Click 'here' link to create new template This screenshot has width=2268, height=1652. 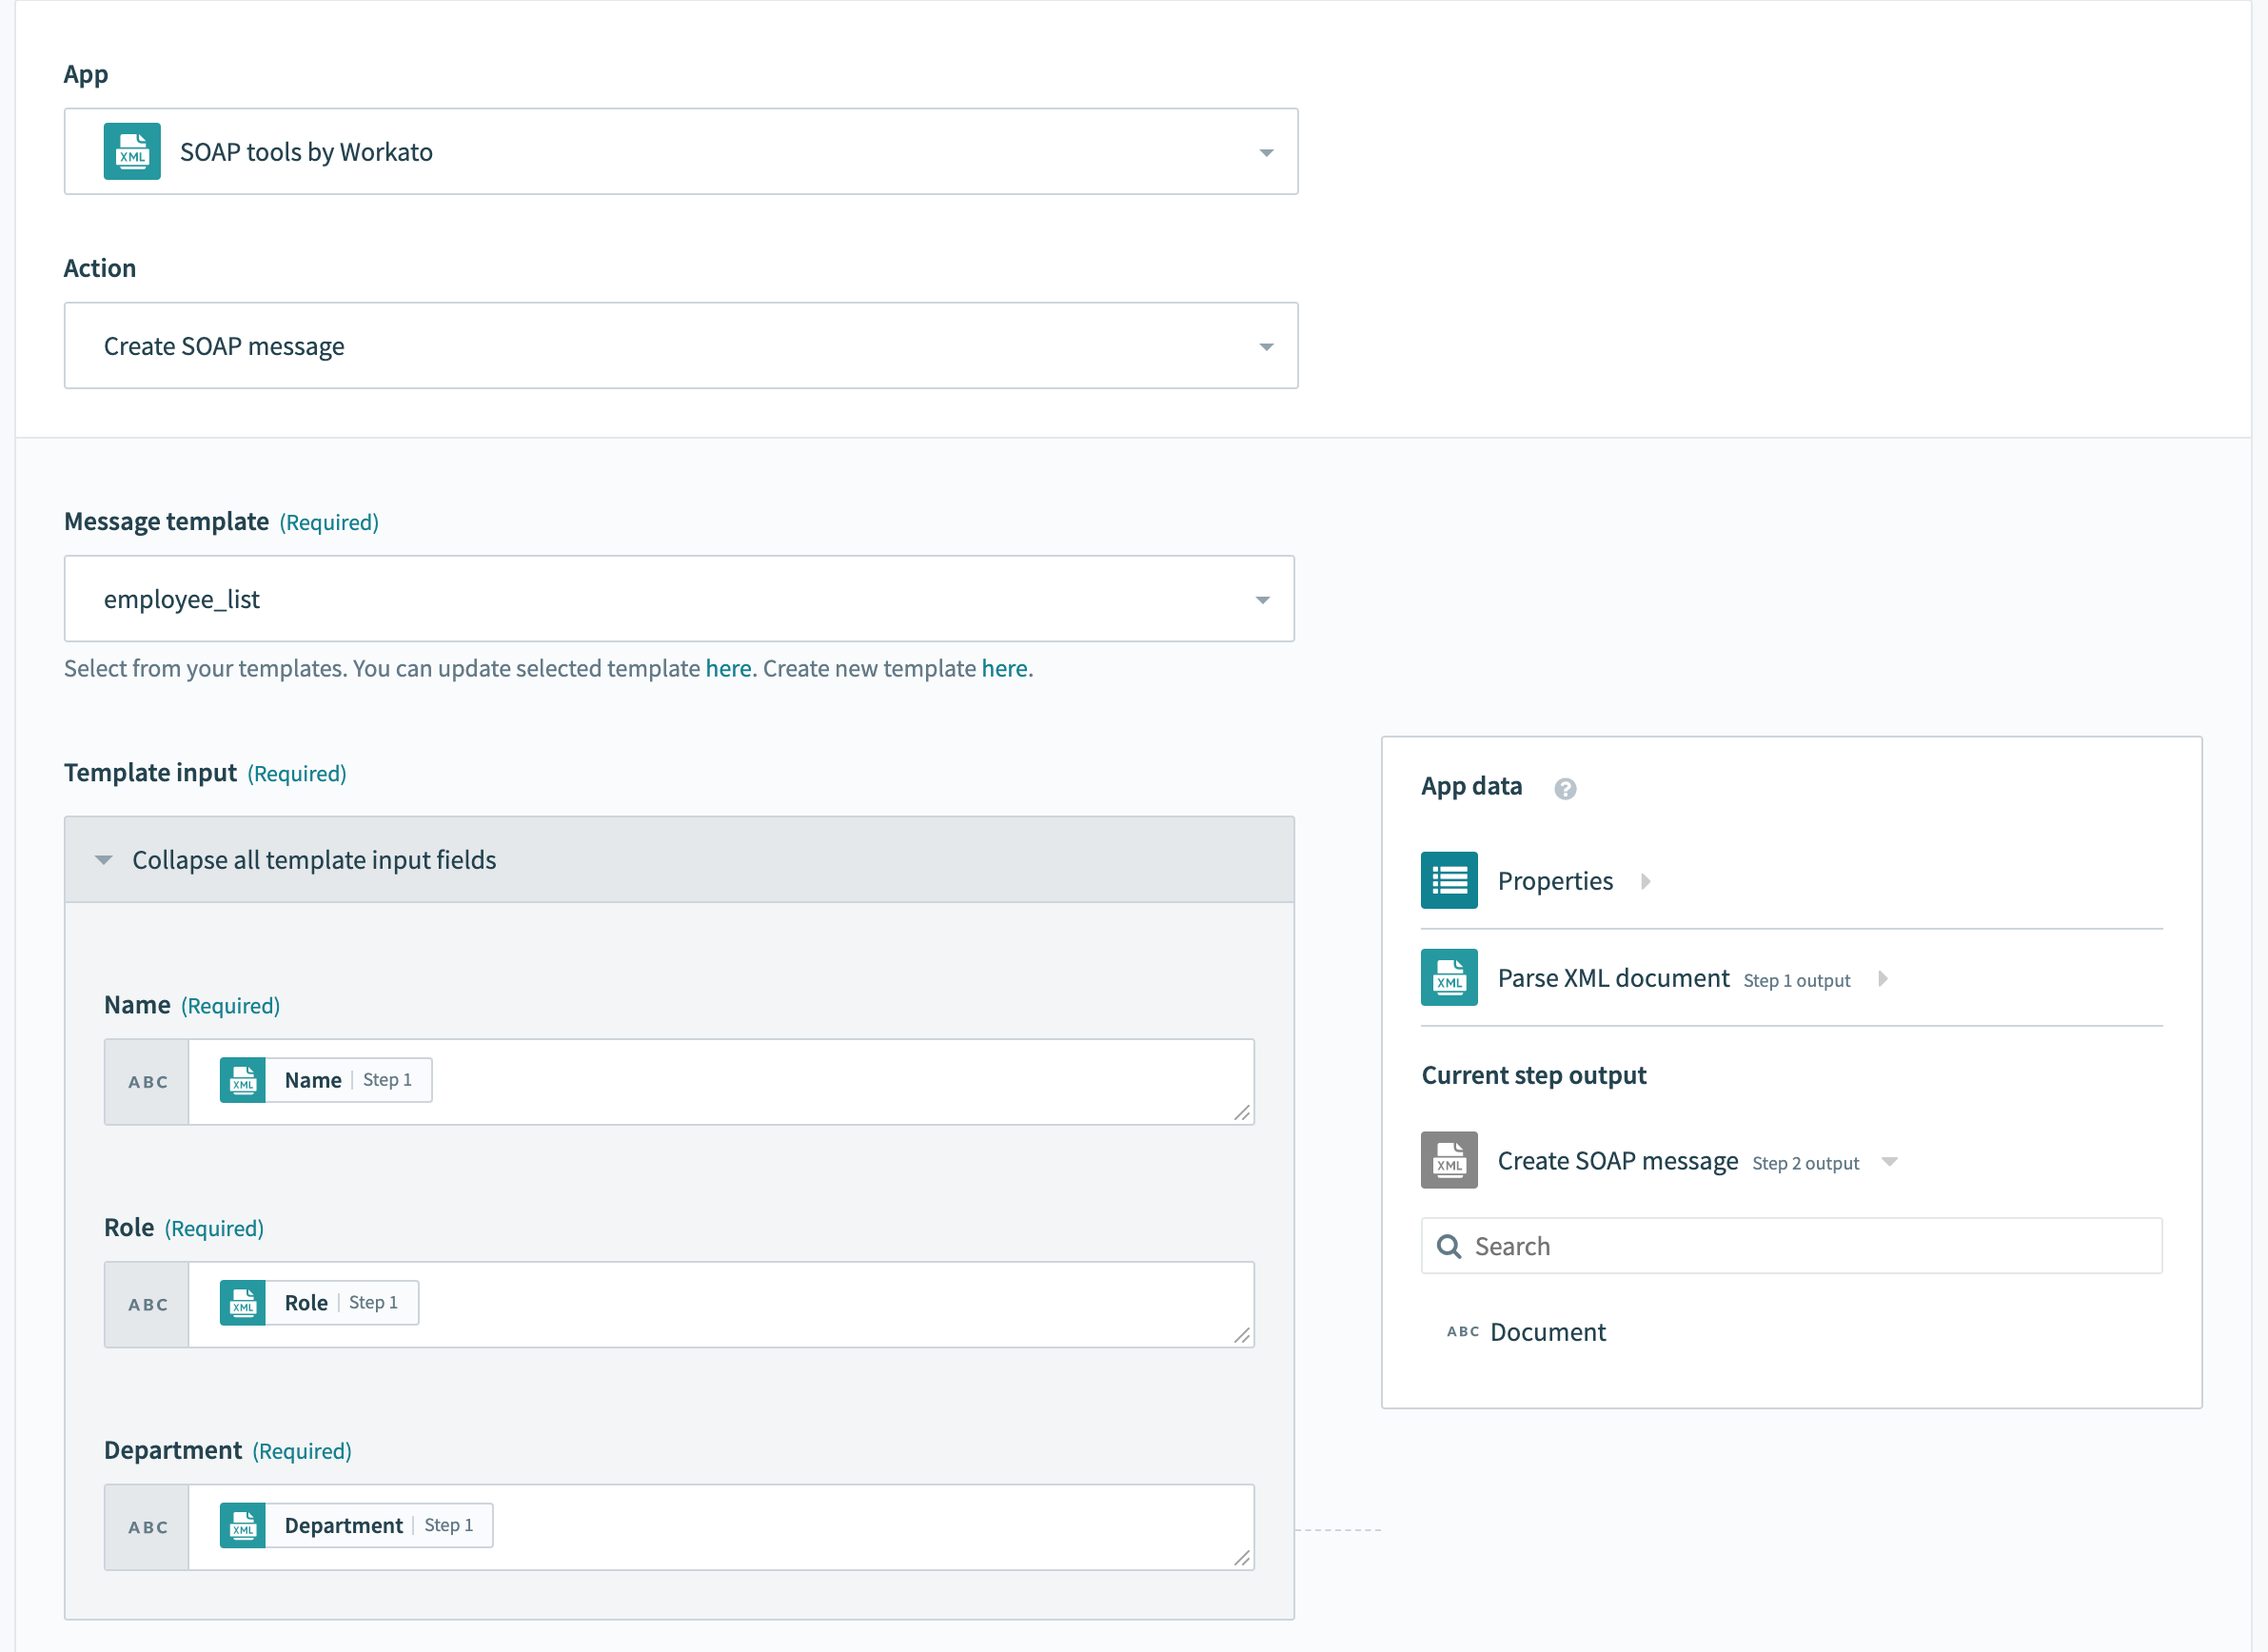(x=1004, y=669)
